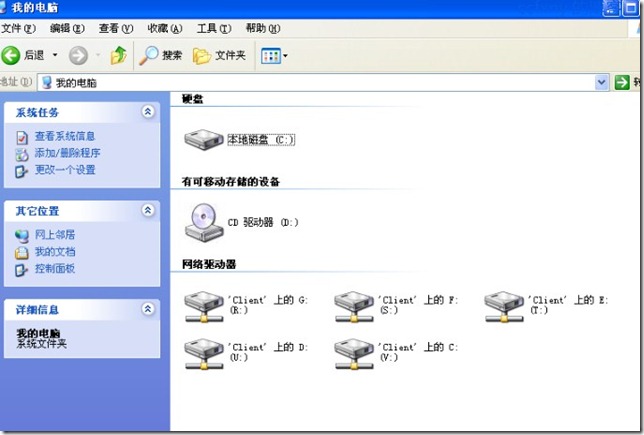Select the CD drive (D:) icon

pyautogui.click(x=204, y=222)
